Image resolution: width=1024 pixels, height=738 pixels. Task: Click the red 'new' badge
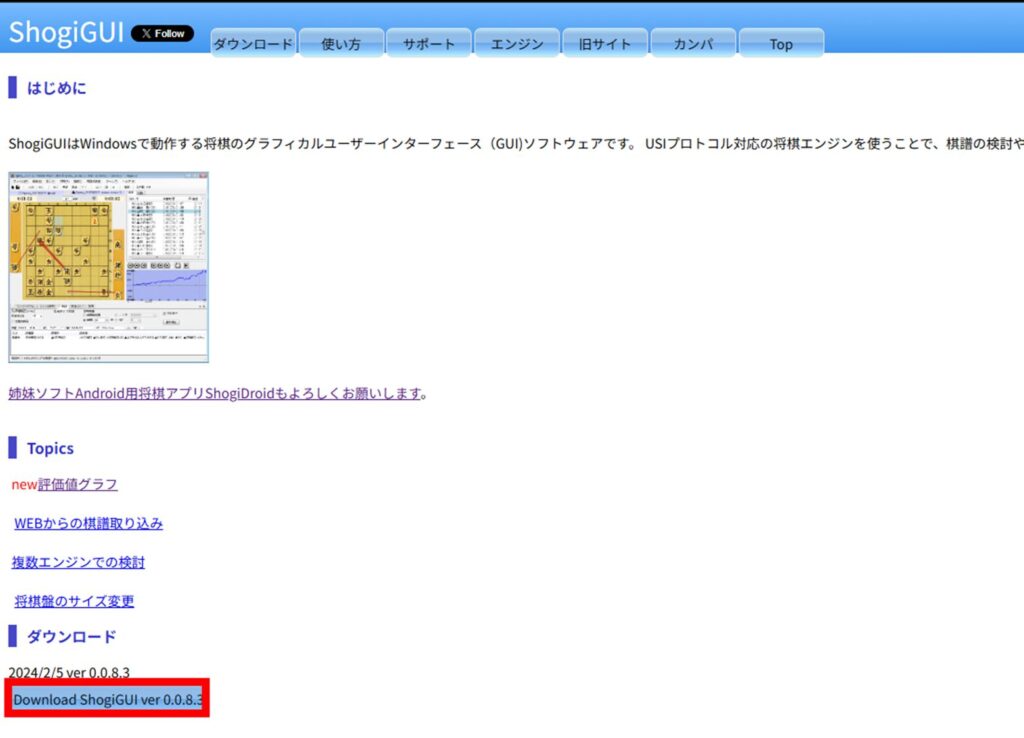pyautogui.click(x=21, y=484)
